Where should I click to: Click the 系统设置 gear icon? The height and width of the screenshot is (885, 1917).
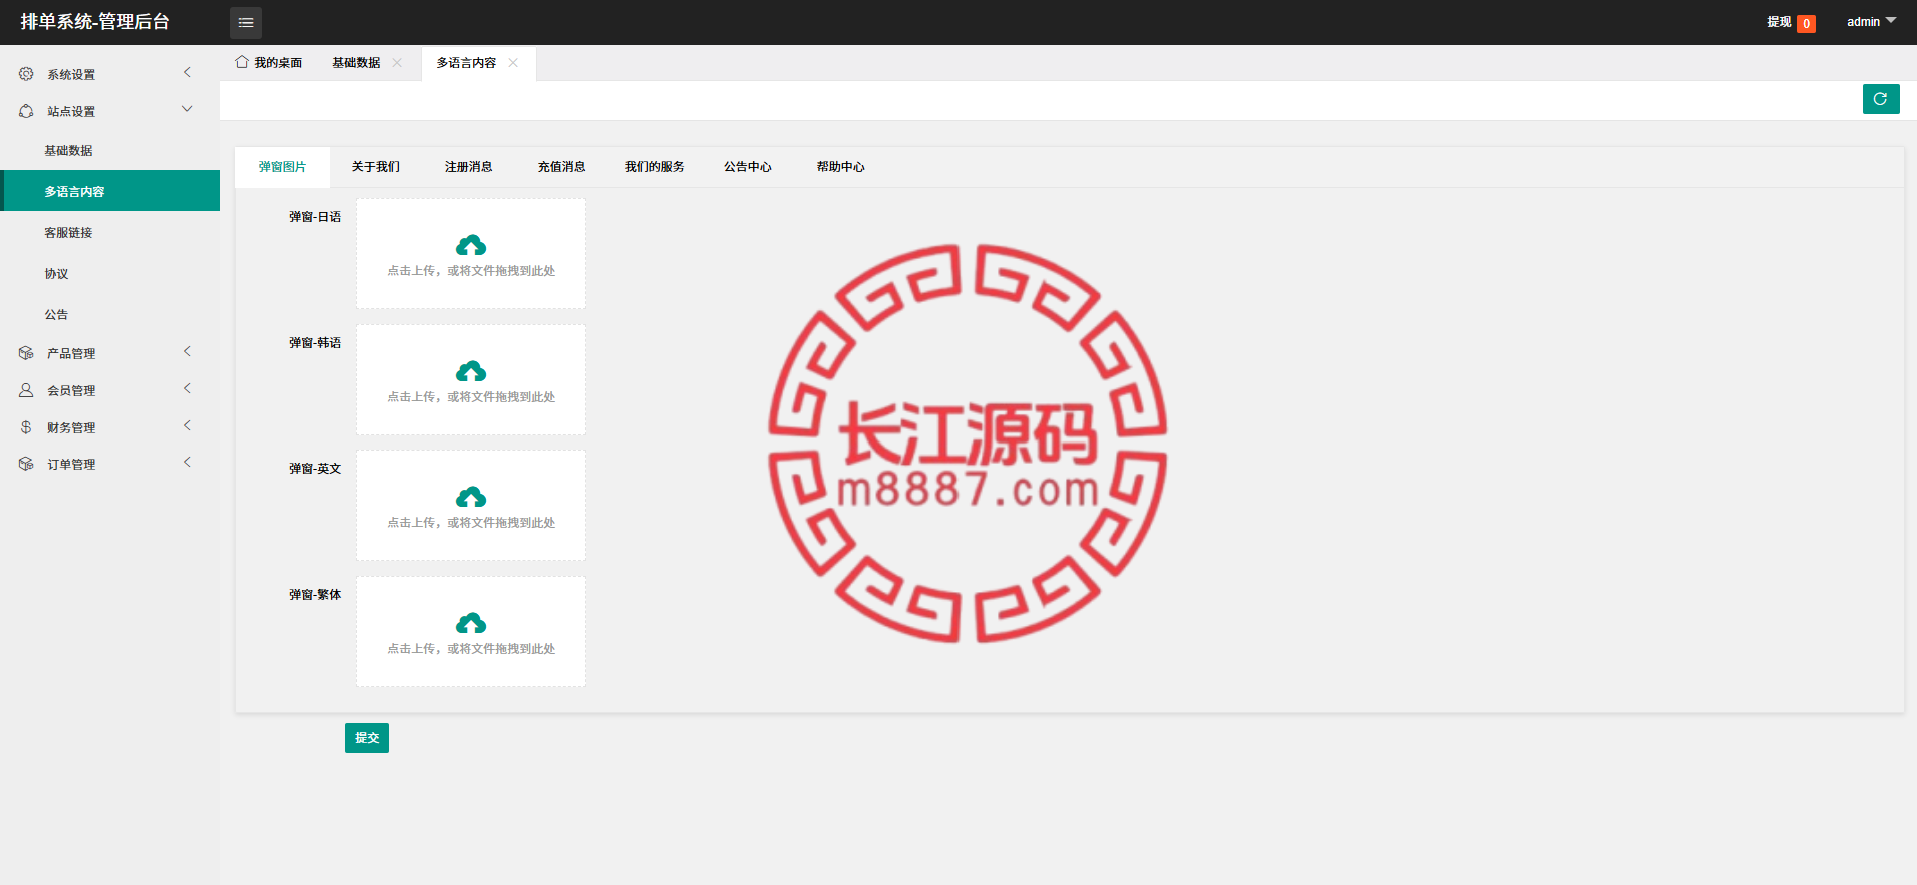(x=26, y=74)
